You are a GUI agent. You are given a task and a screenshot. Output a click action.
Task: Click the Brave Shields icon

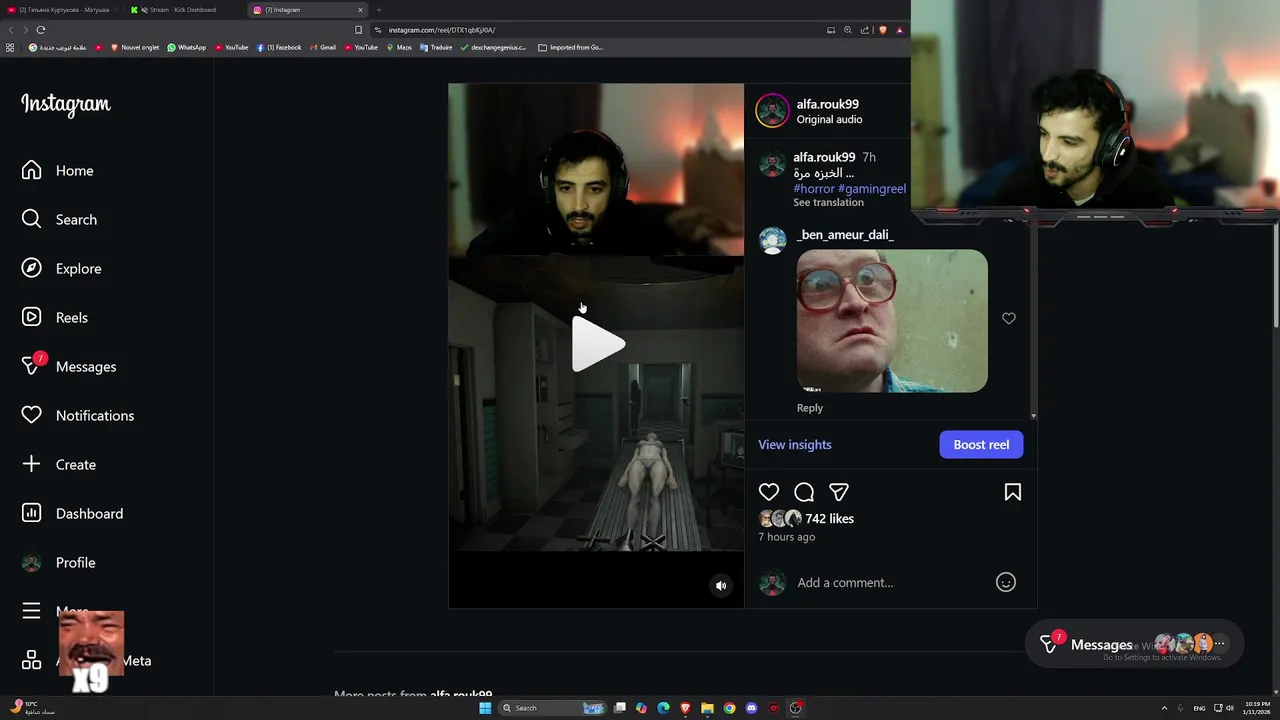[882, 30]
